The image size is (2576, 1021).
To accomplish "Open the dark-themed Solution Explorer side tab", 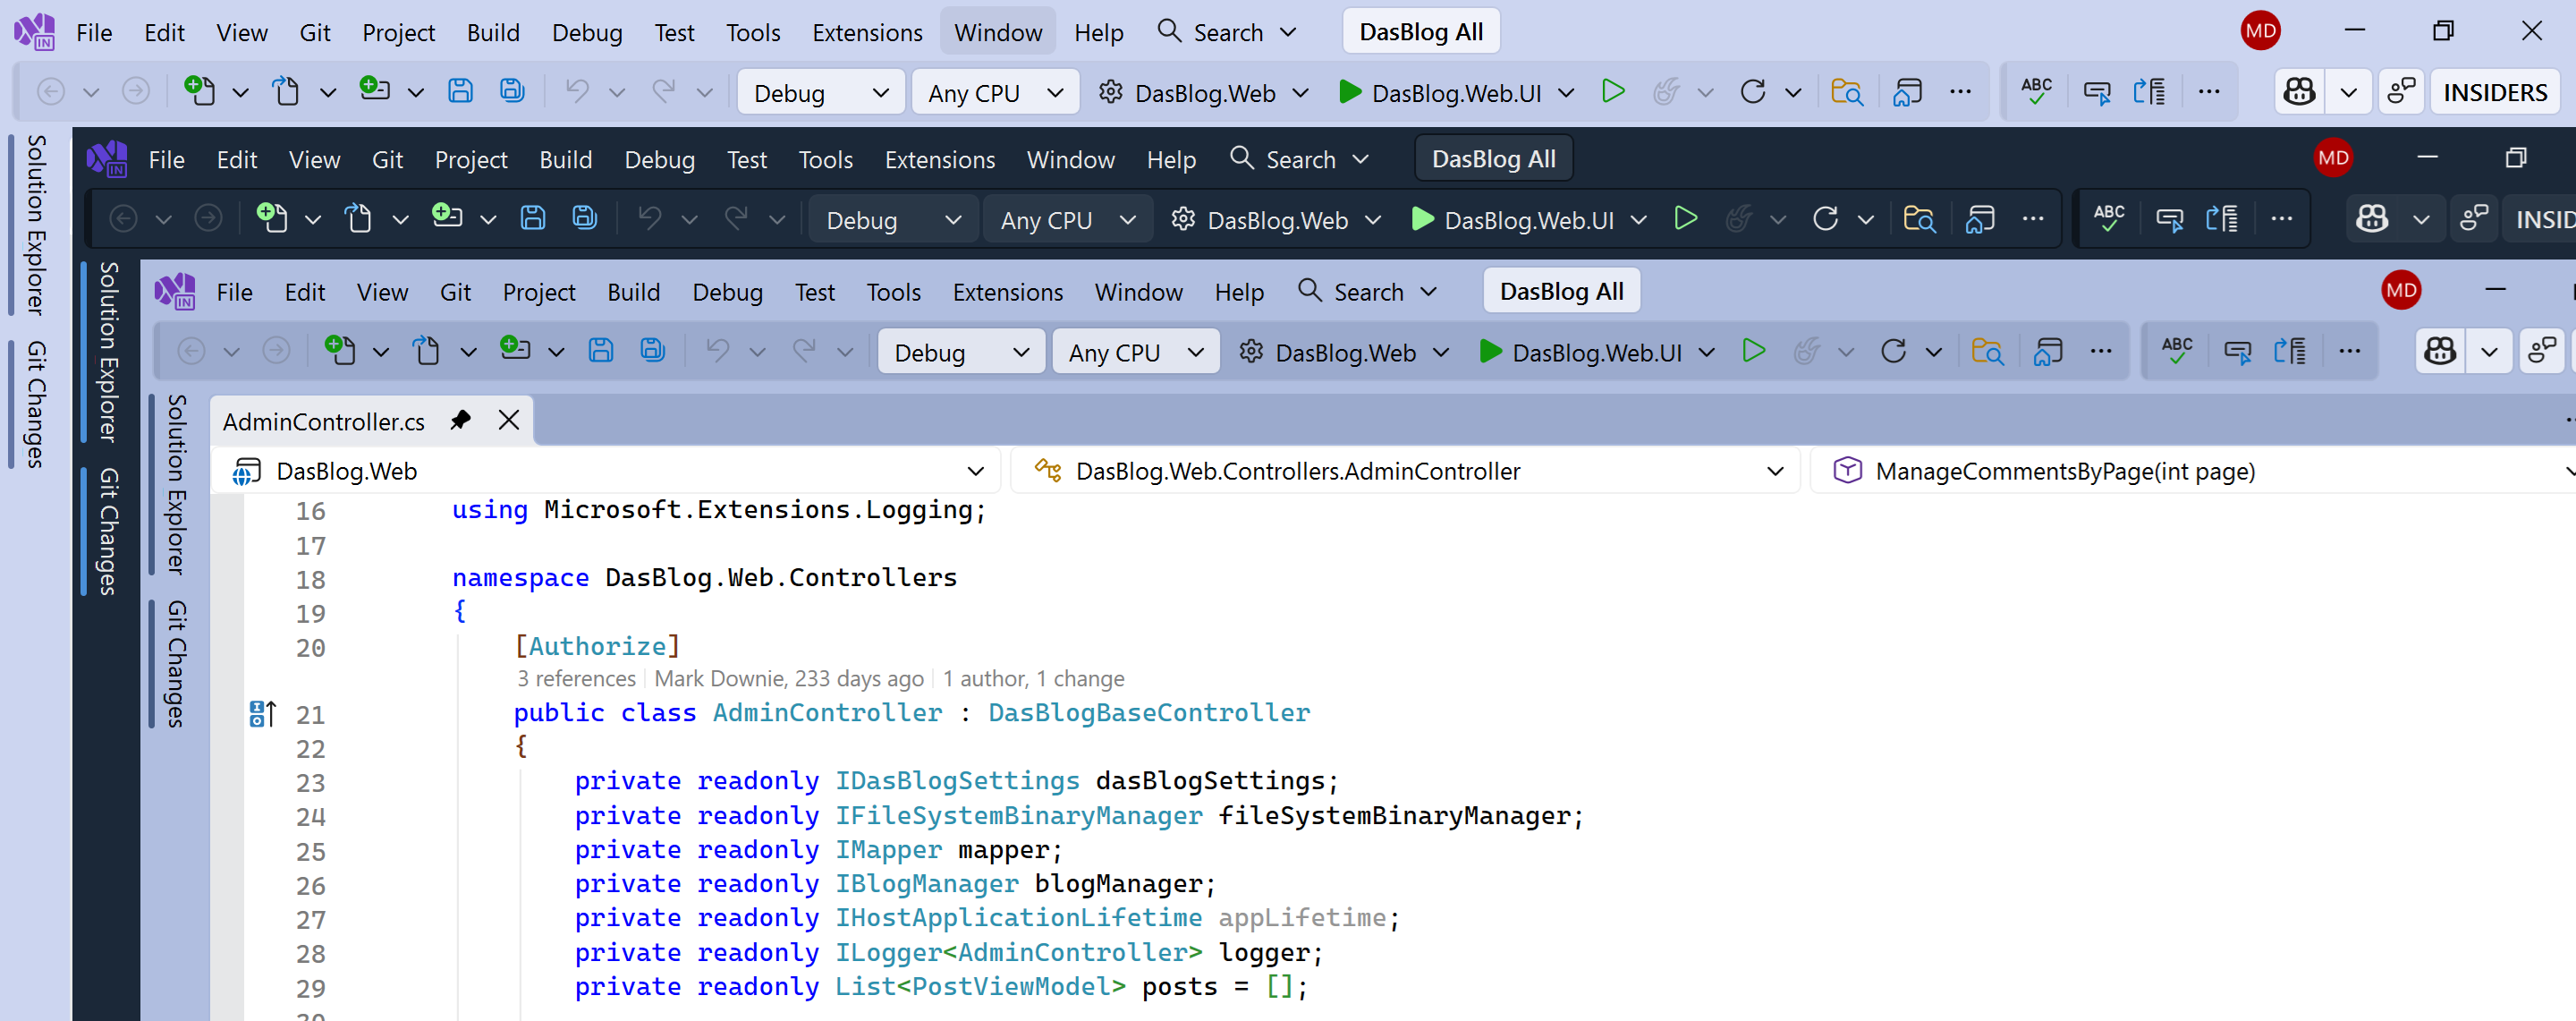I will coord(108,352).
